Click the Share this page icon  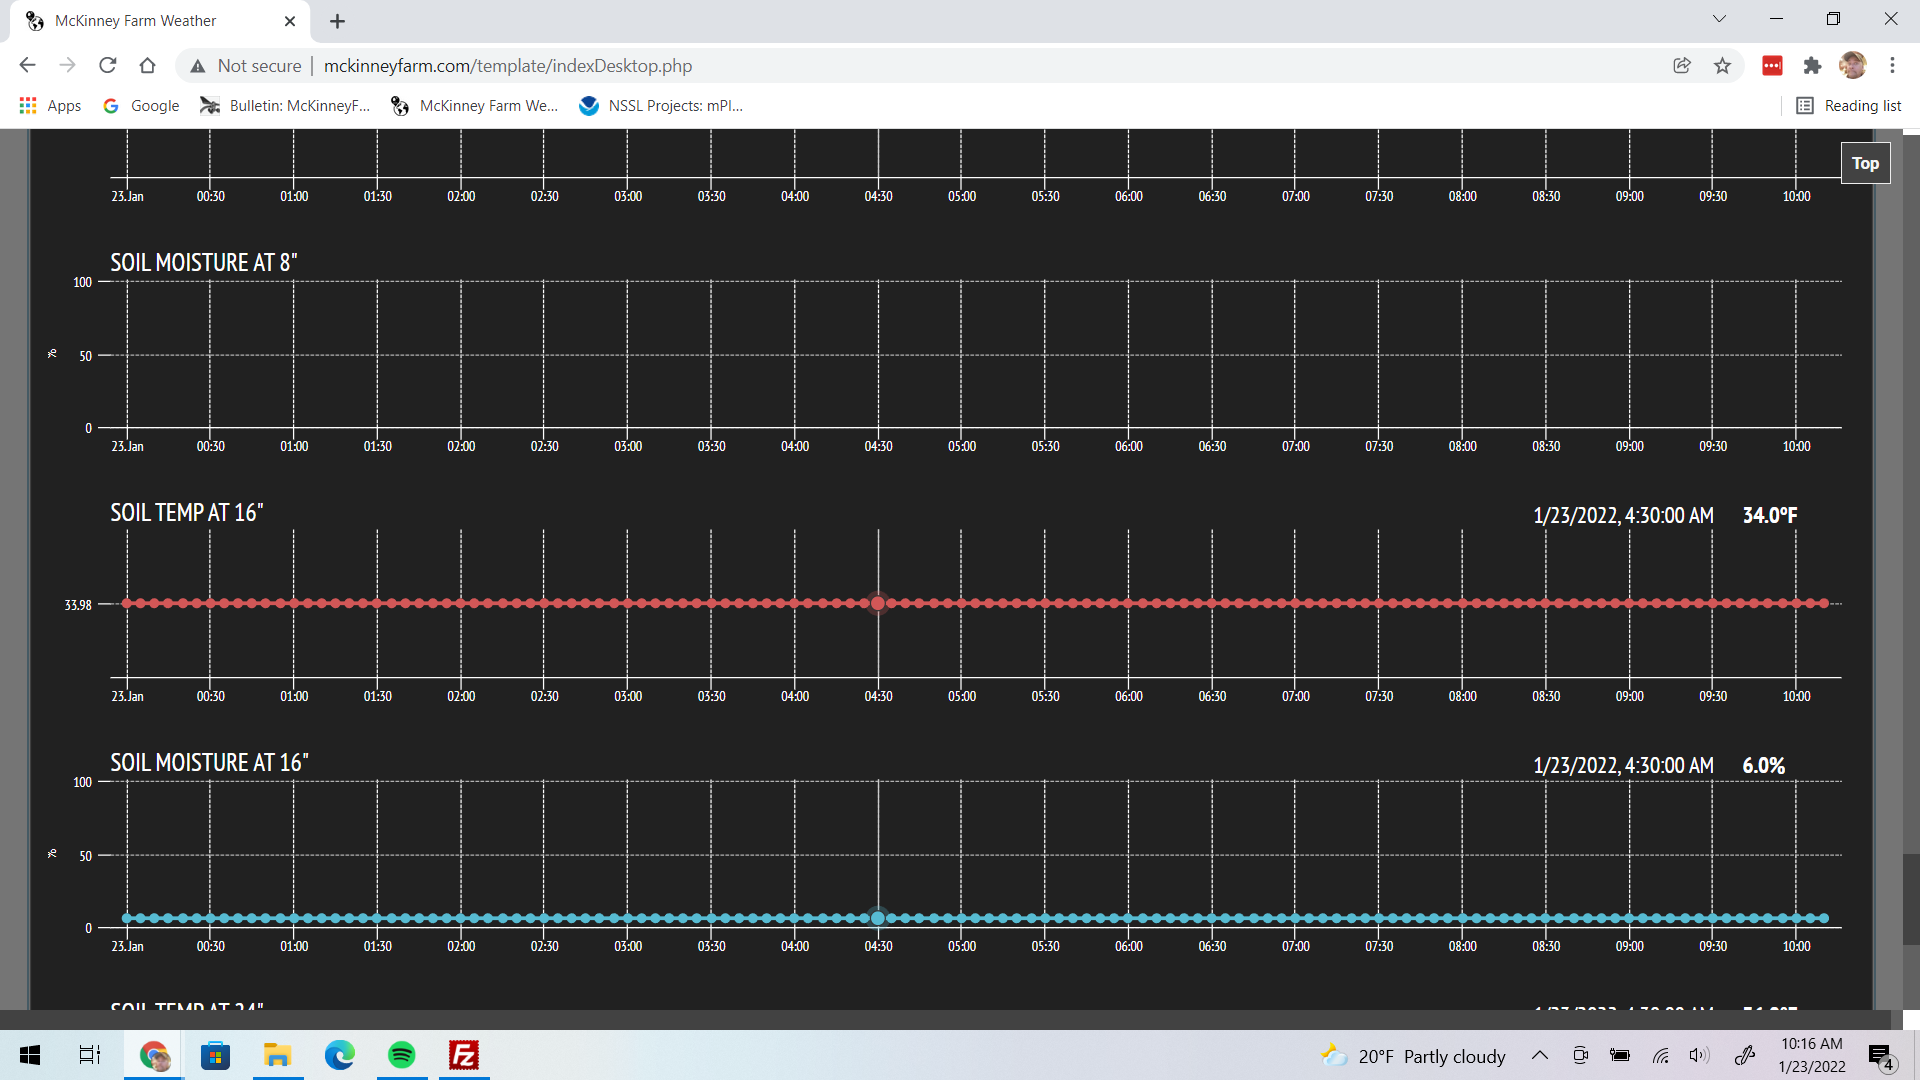[1682, 66]
